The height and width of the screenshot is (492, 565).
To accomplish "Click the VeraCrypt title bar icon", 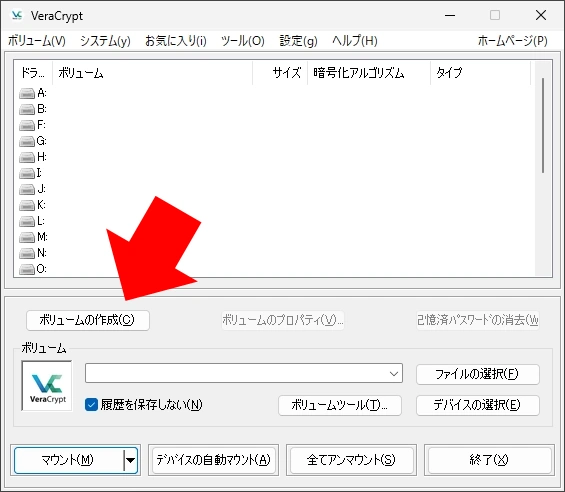I will [17, 15].
